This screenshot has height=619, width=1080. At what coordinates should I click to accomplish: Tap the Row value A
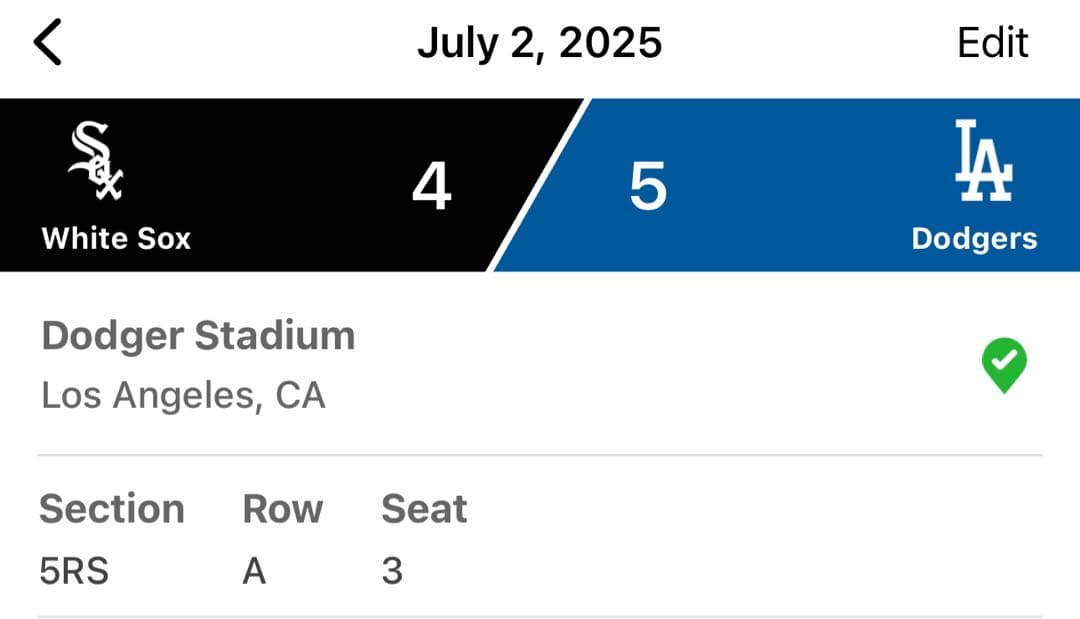point(254,571)
